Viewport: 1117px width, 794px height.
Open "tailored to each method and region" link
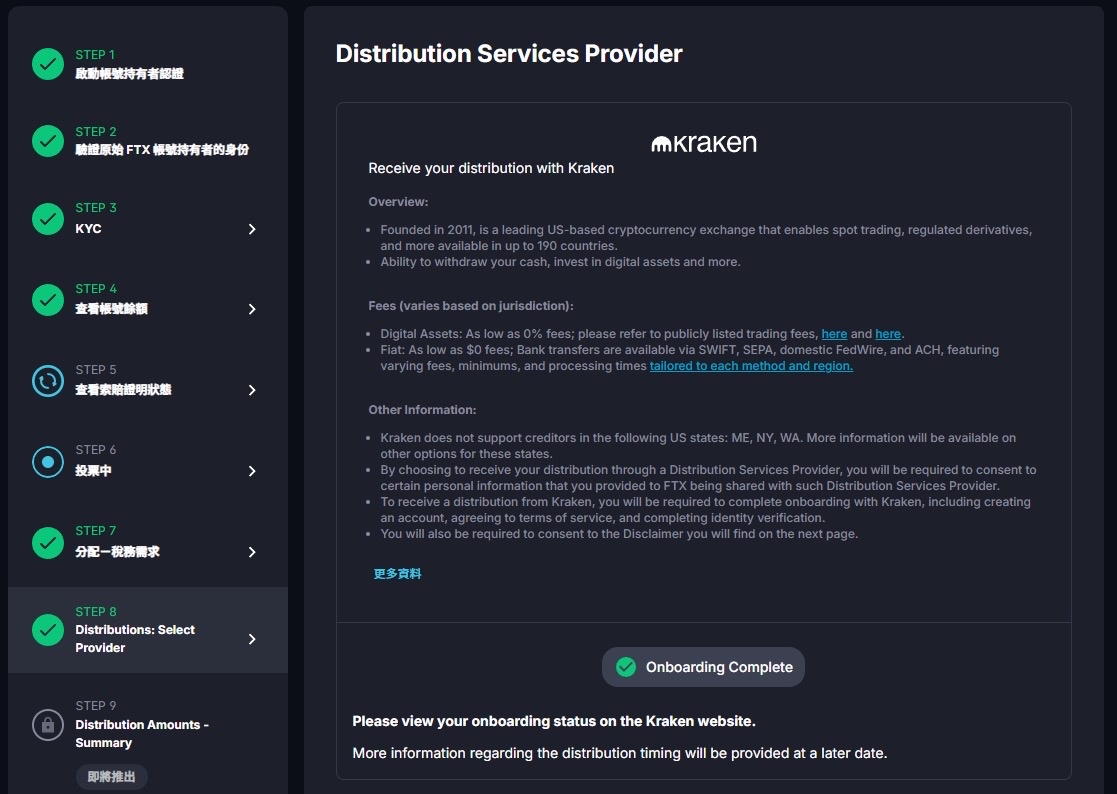coord(752,366)
